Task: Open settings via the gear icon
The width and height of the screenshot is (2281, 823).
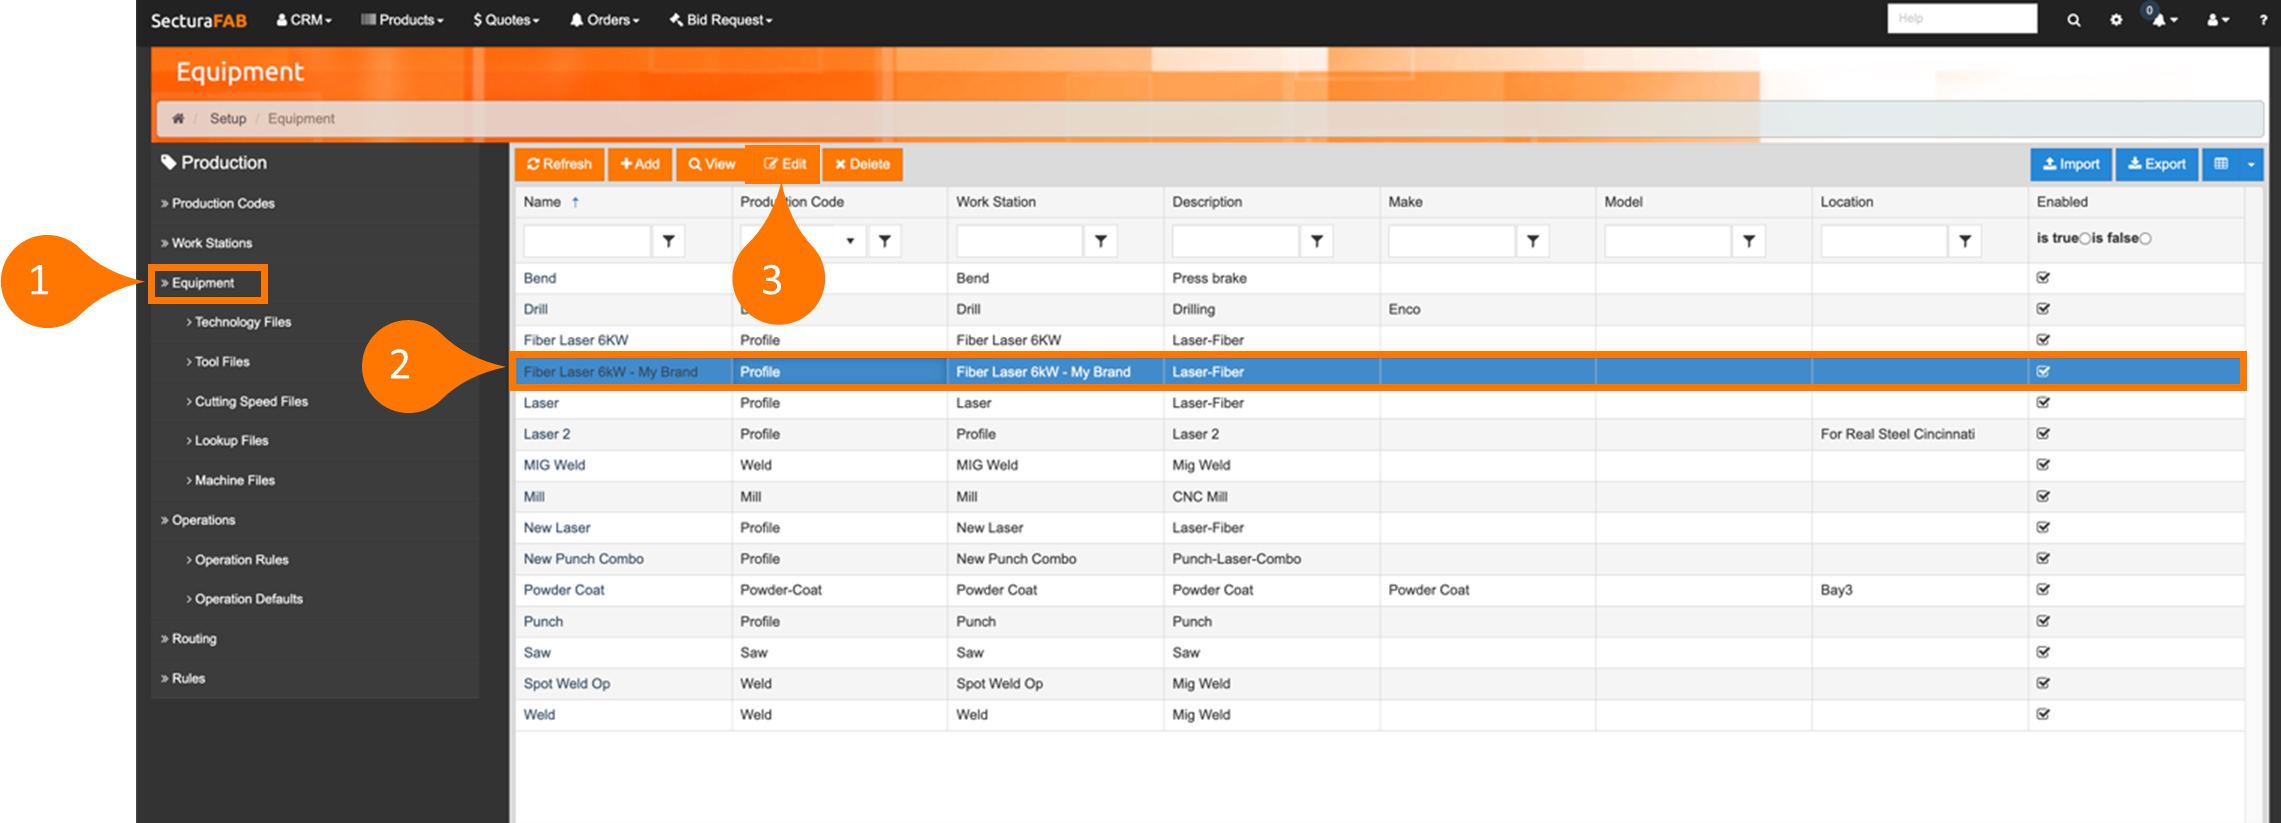Action: point(2116,20)
